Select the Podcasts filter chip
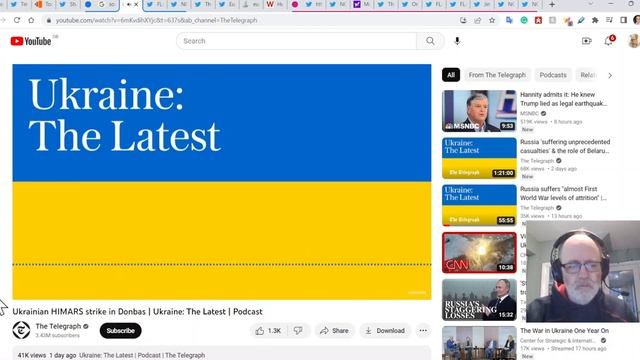 (553, 75)
